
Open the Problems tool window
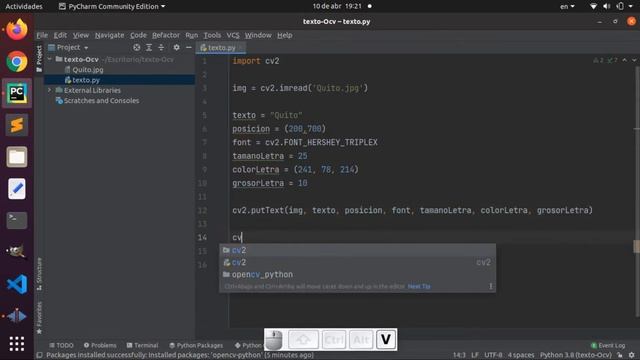click(x=100, y=345)
